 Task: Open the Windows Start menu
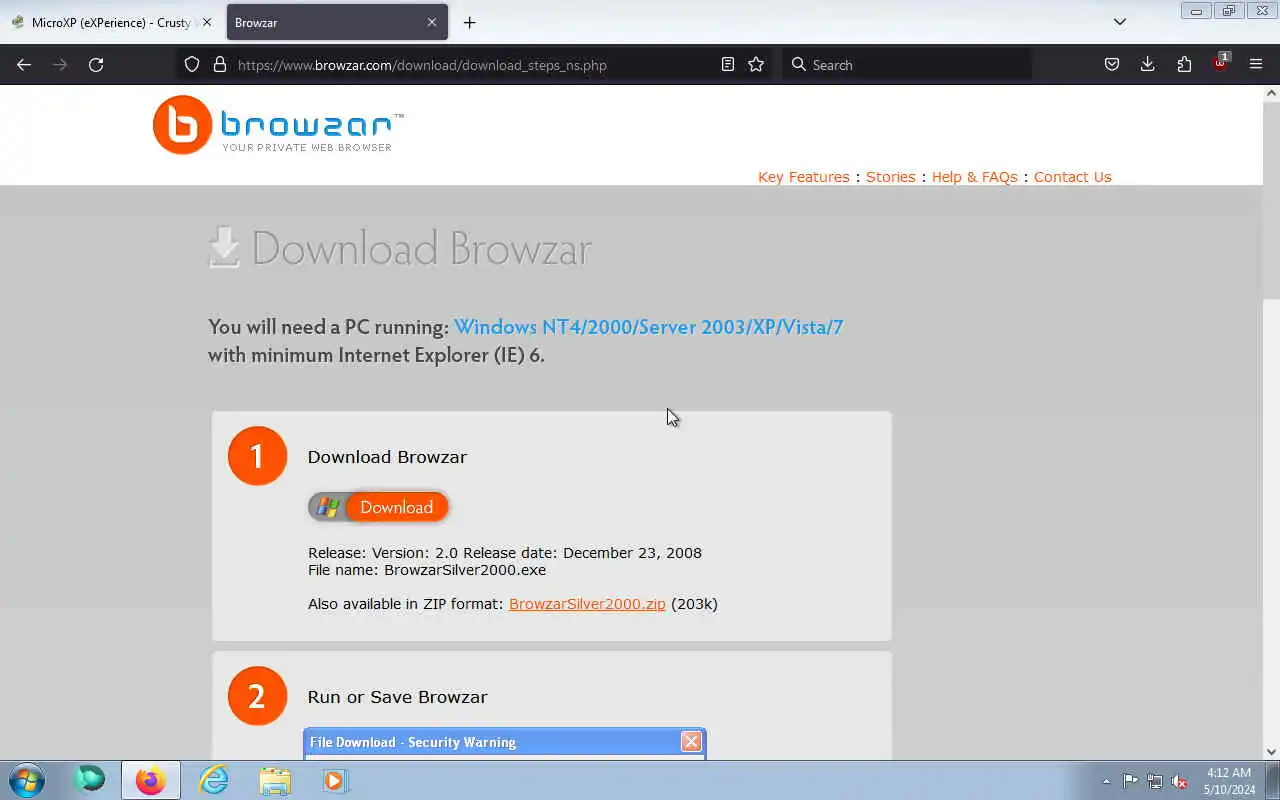pos(27,780)
